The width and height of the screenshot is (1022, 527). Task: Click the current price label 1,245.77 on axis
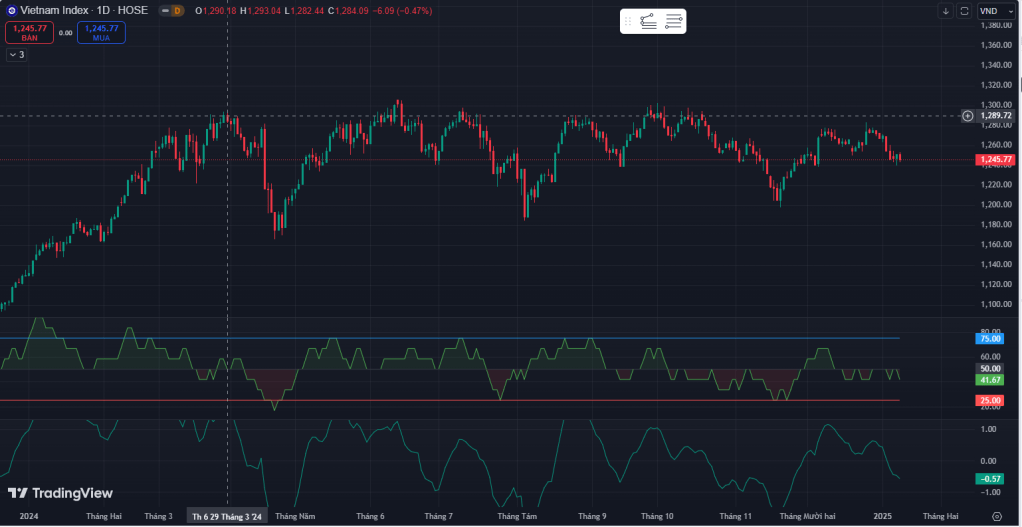pyautogui.click(x=994, y=160)
